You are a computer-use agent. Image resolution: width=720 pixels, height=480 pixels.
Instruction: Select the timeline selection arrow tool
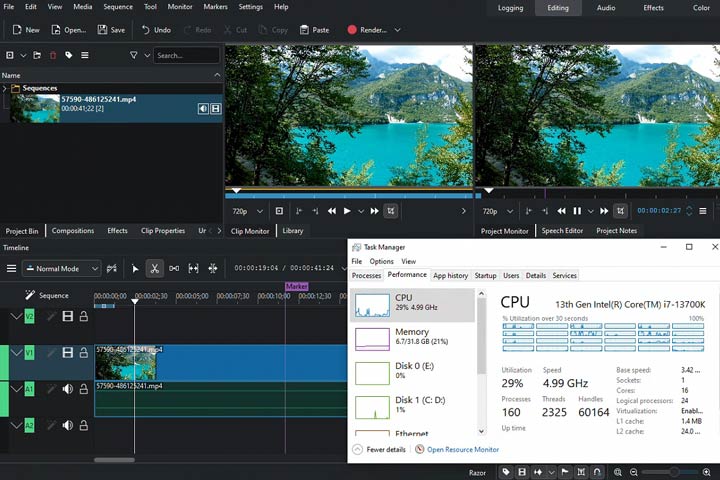[x=135, y=269]
